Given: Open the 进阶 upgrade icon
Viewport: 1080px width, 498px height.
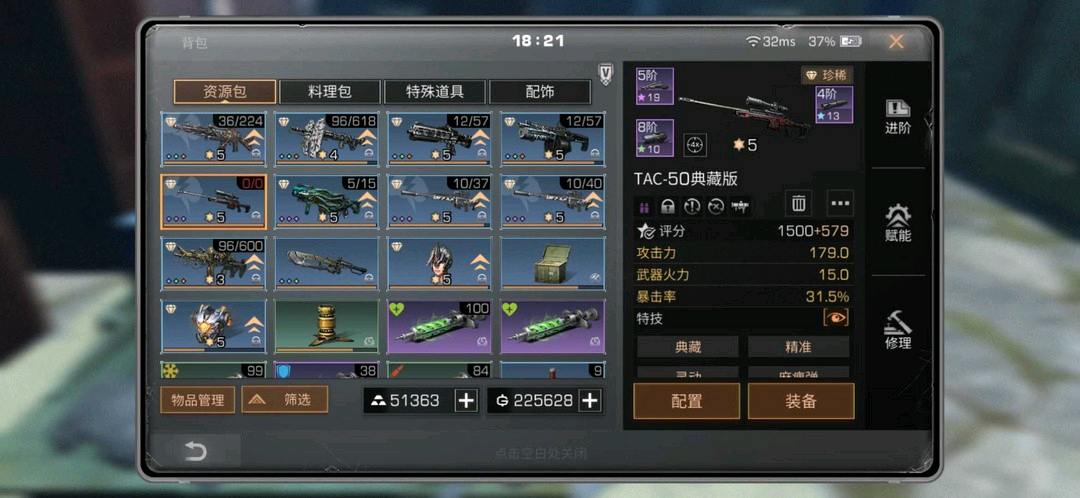Looking at the screenshot, I should [x=897, y=116].
